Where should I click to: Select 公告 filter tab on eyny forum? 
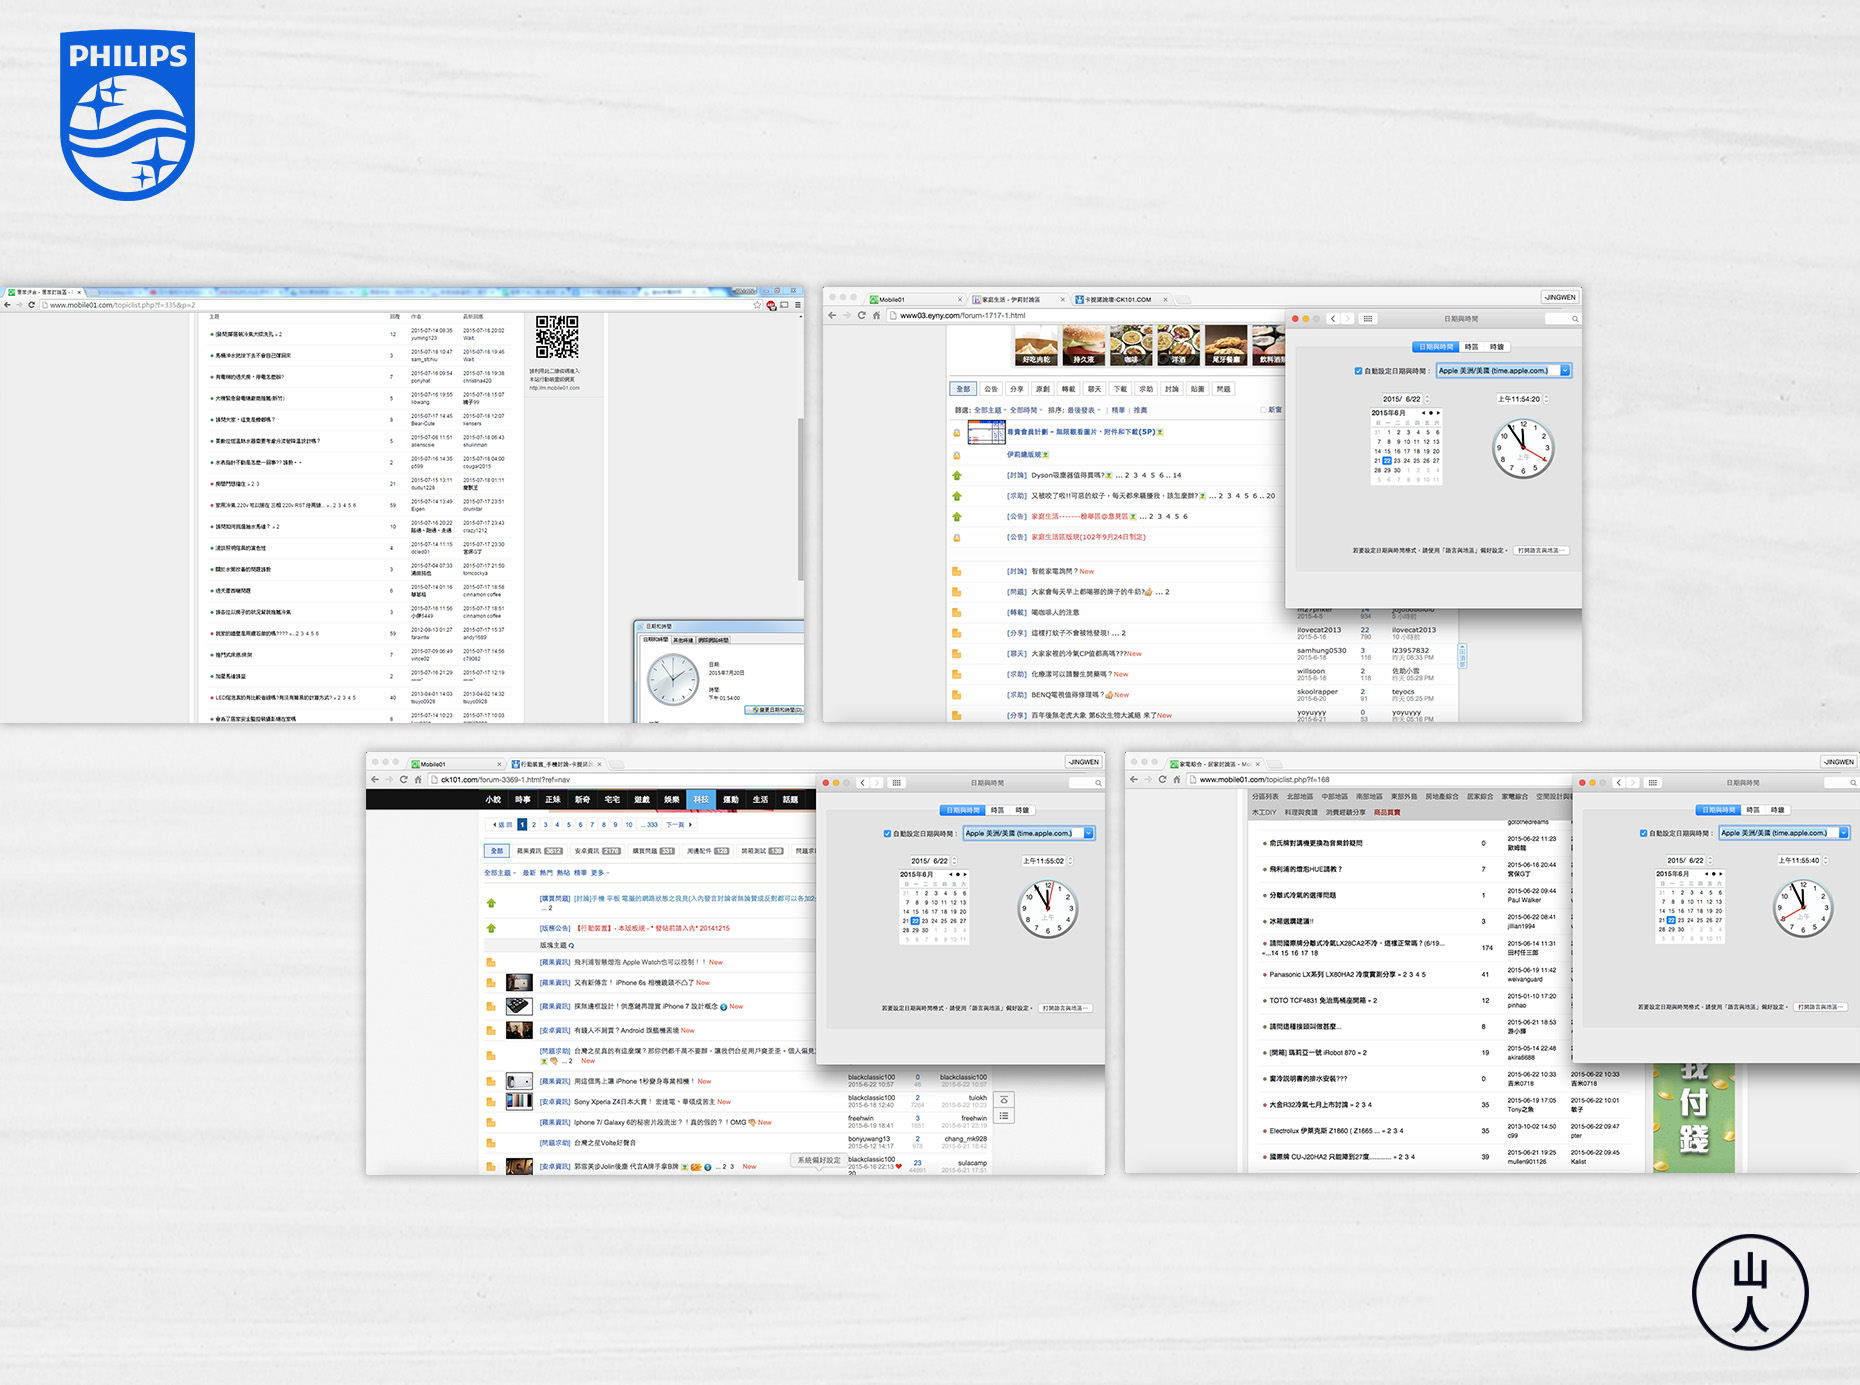[990, 389]
